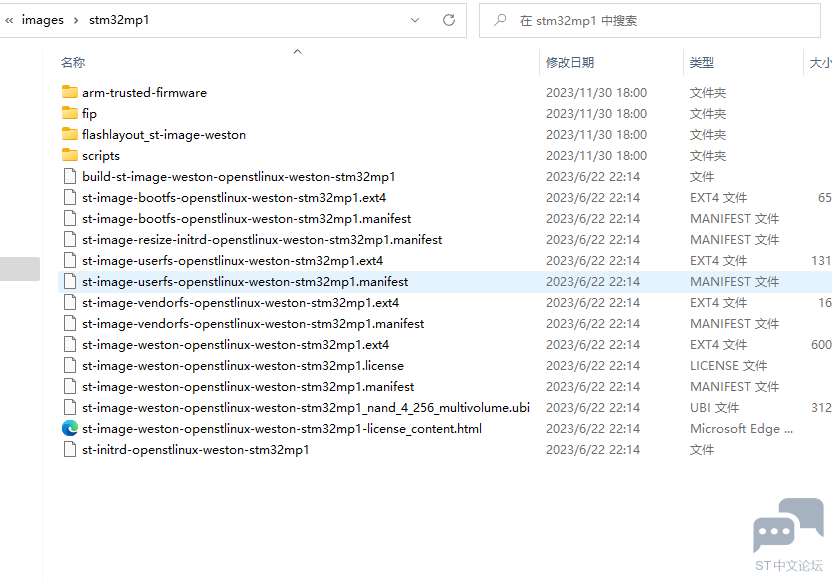Click the search magnifier icon

pyautogui.click(x=500, y=20)
